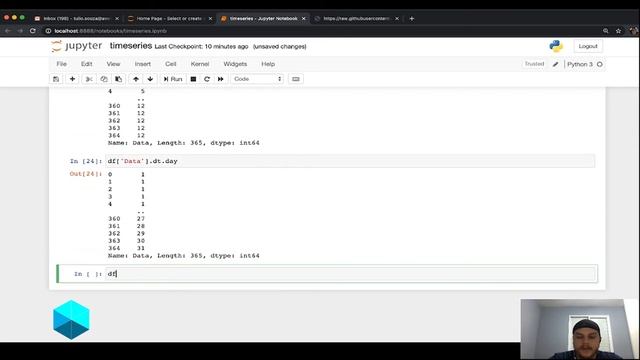Open the cell type Code dropdown
Screen dimensions: 640x360
(257, 79)
